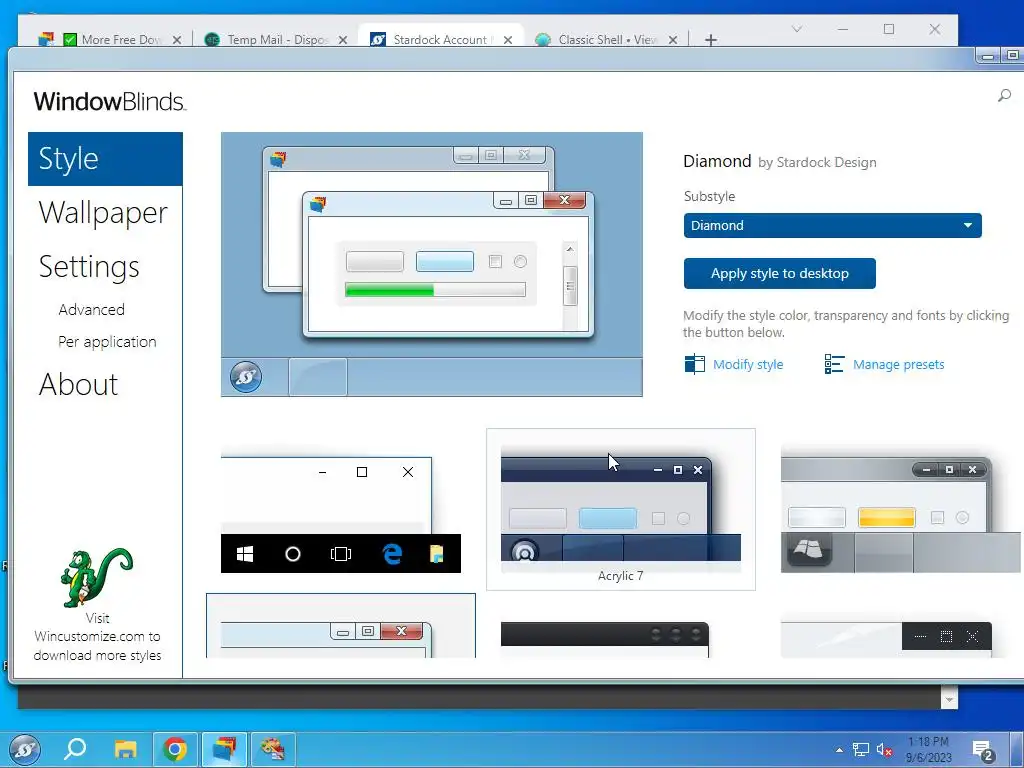Screen dimensions: 1024x768
Task: Click the large Diamond style preview
Action: pos(432,264)
